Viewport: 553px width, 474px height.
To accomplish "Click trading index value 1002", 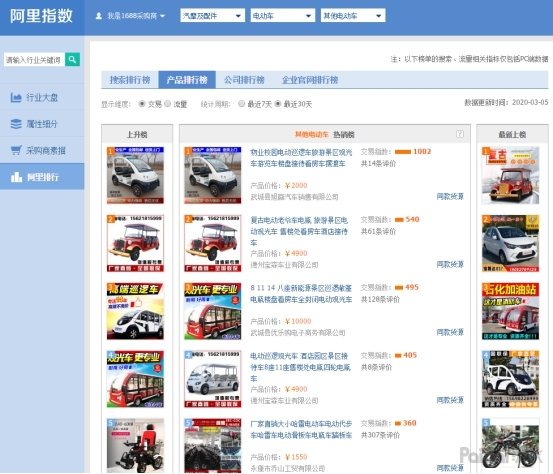I will (x=422, y=151).
